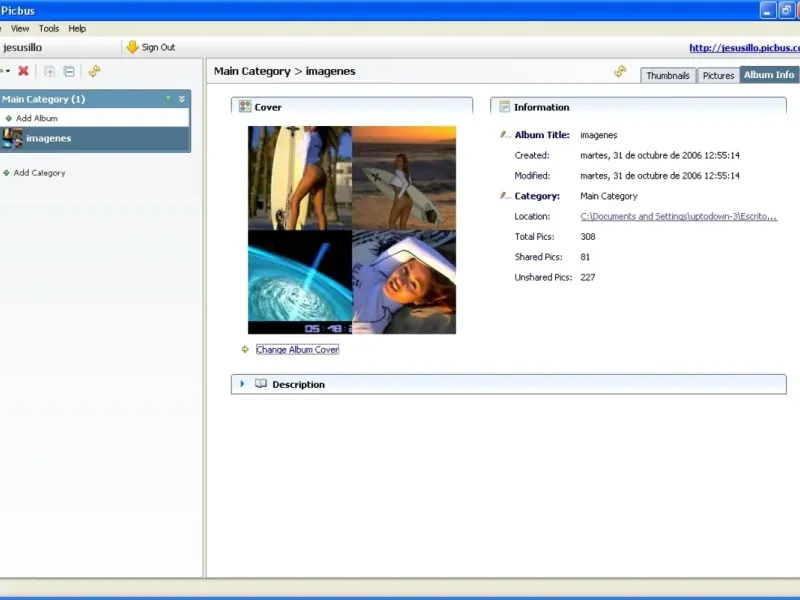
Task: Restore down the Picbus window
Action: pos(786,10)
